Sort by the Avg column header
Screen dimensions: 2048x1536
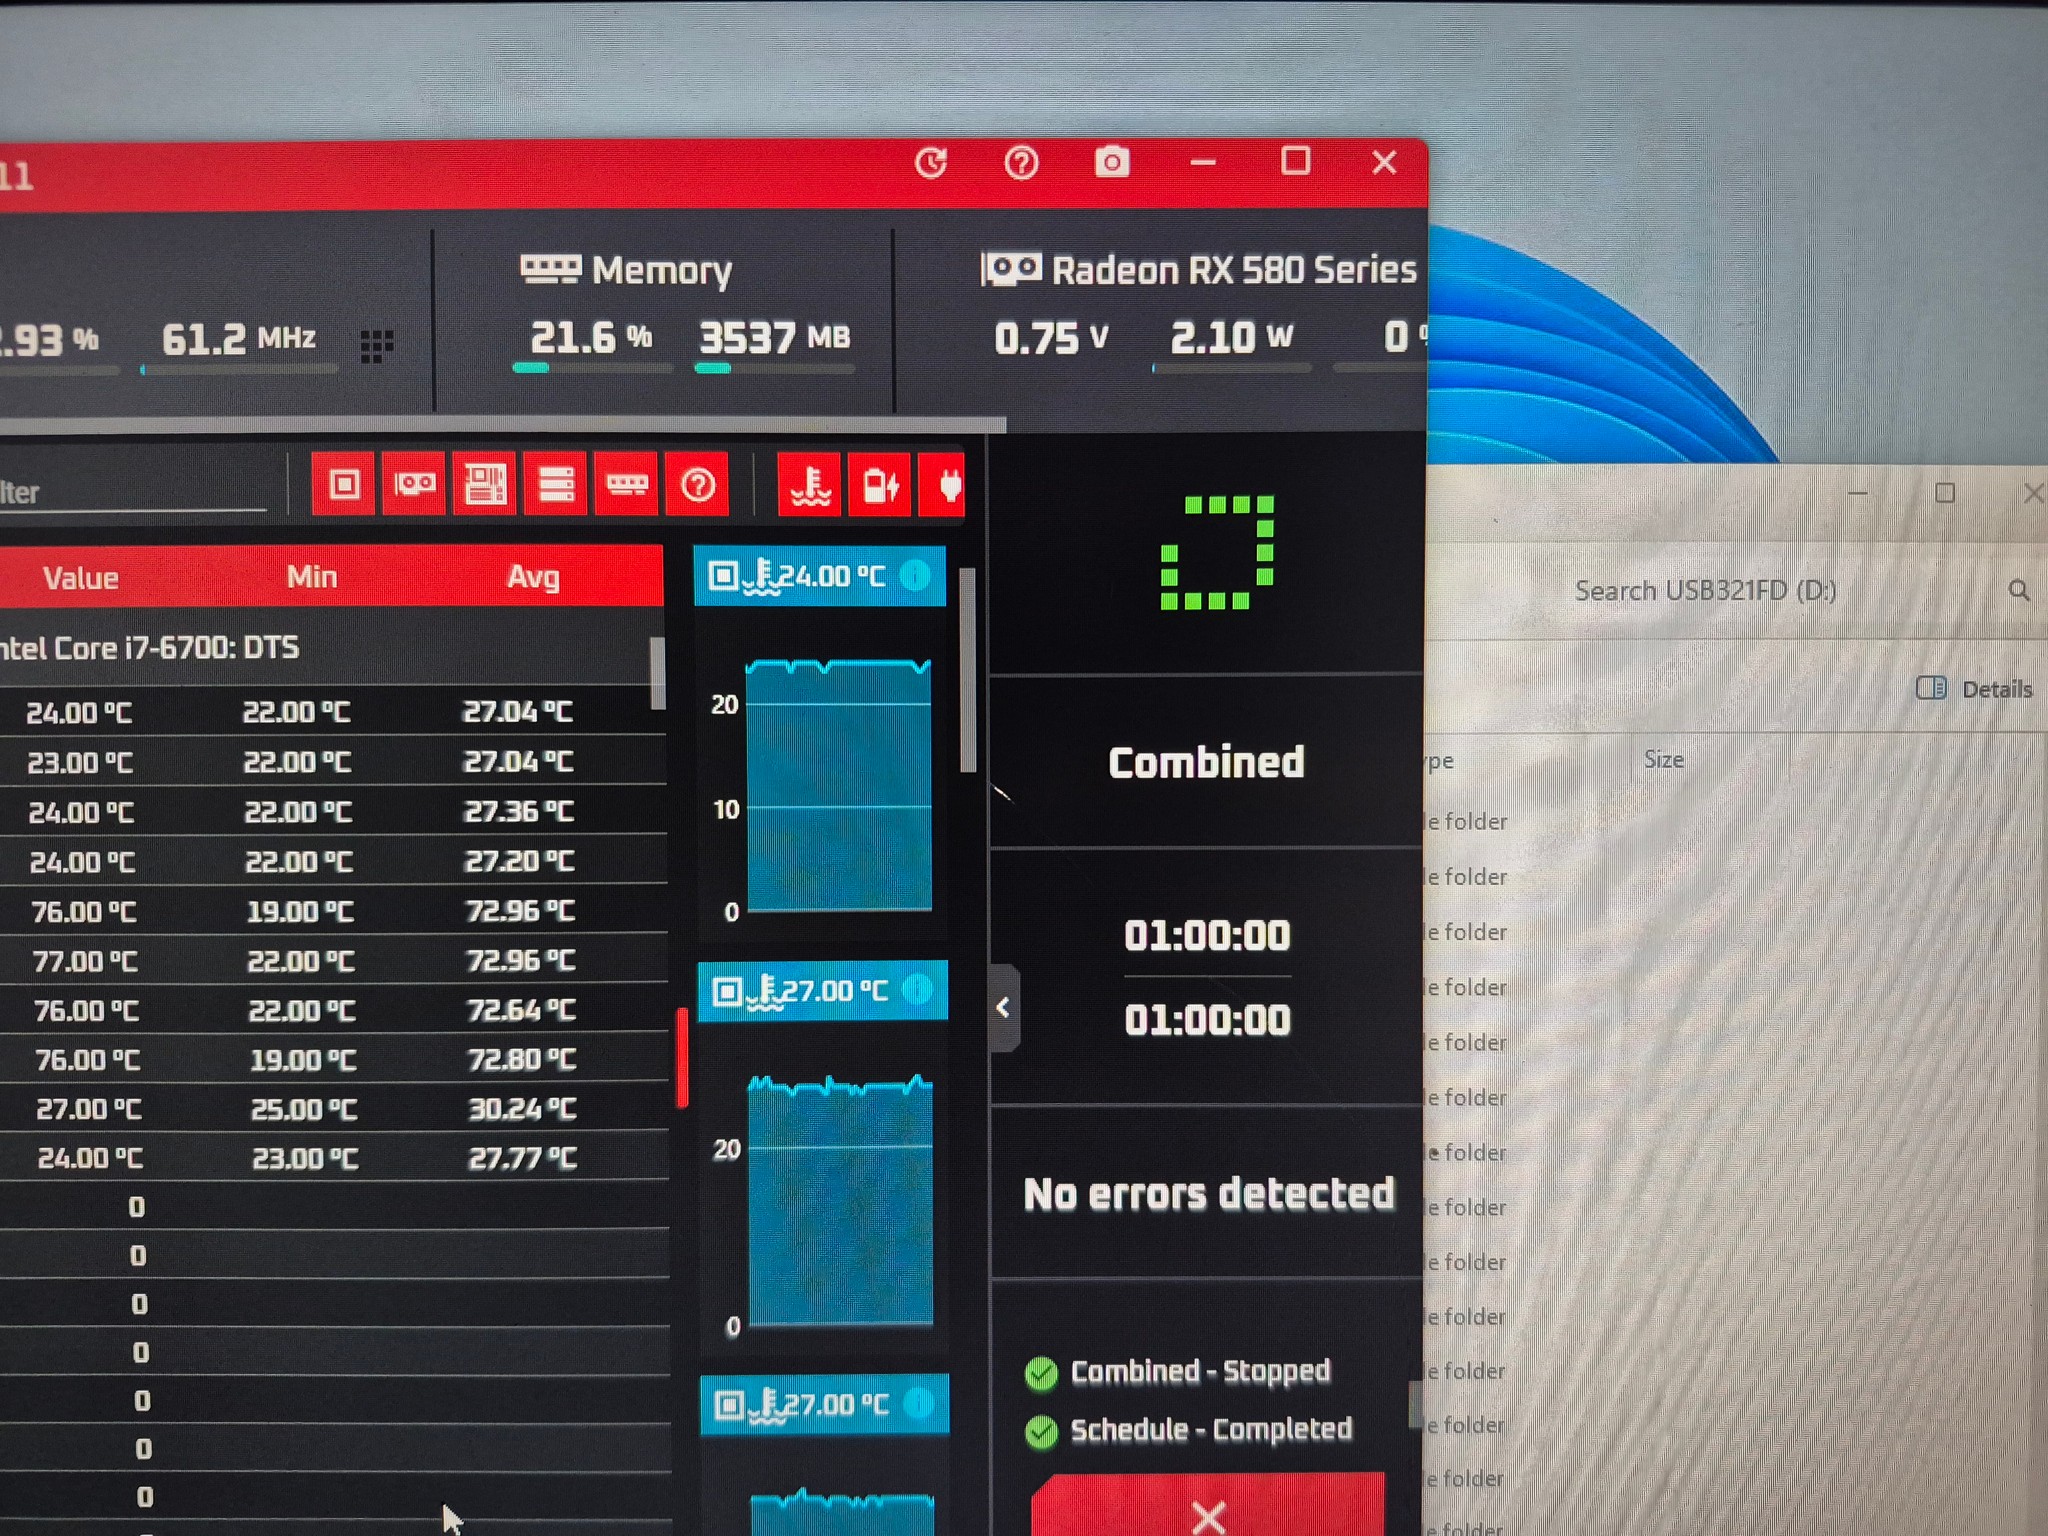pyautogui.click(x=533, y=577)
